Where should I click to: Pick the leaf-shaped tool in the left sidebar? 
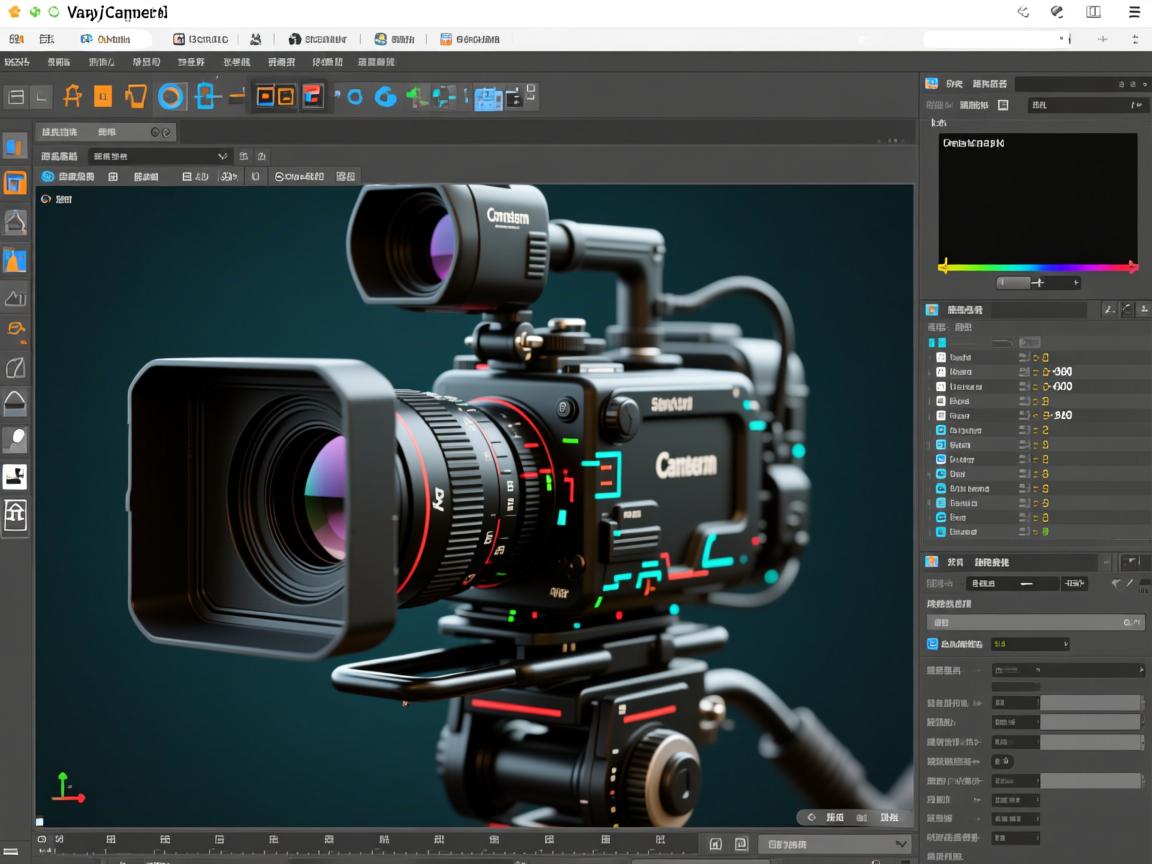[x=15, y=367]
